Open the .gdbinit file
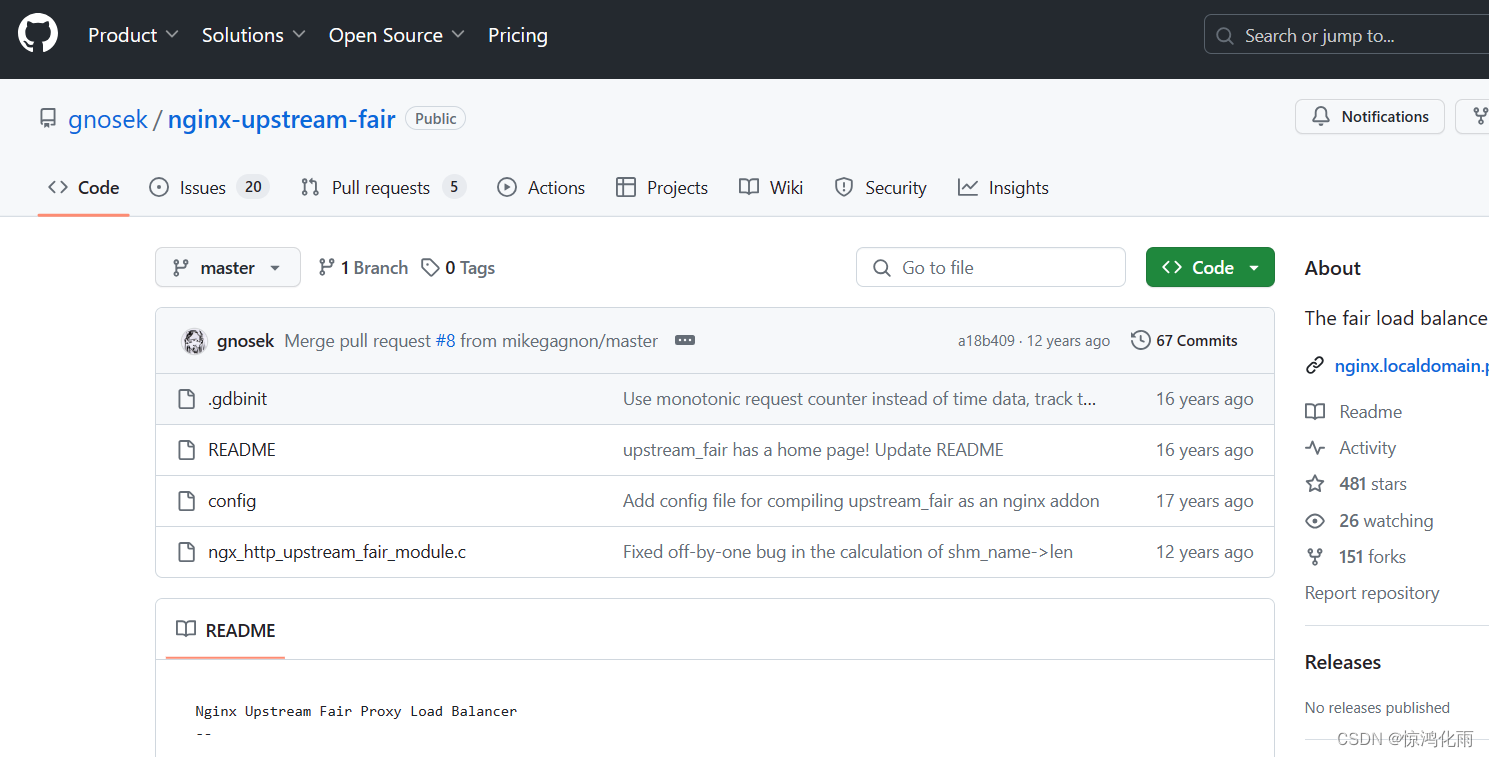 238,399
